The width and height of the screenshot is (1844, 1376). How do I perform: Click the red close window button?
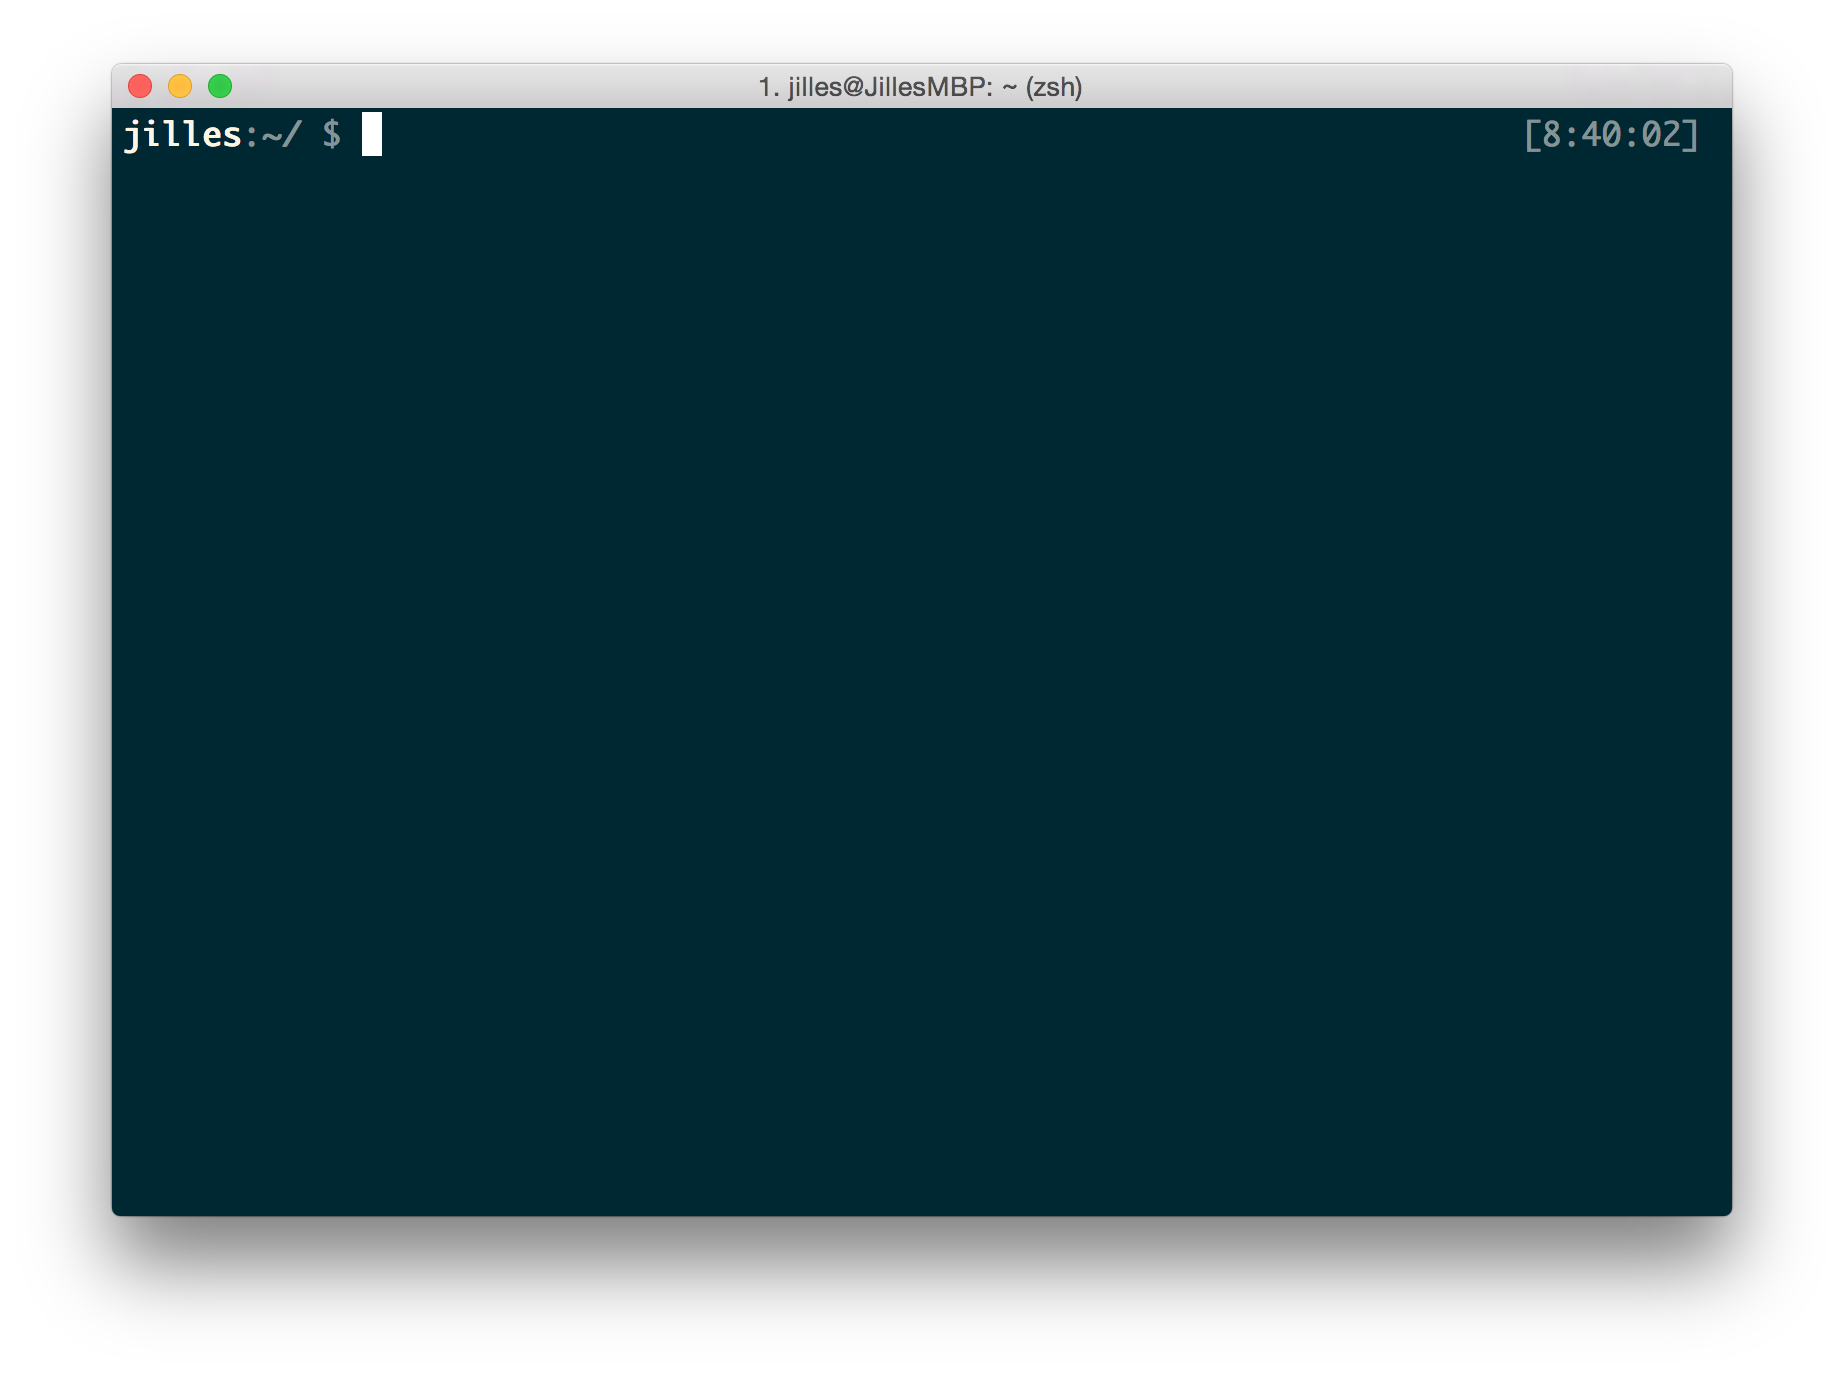(x=140, y=87)
